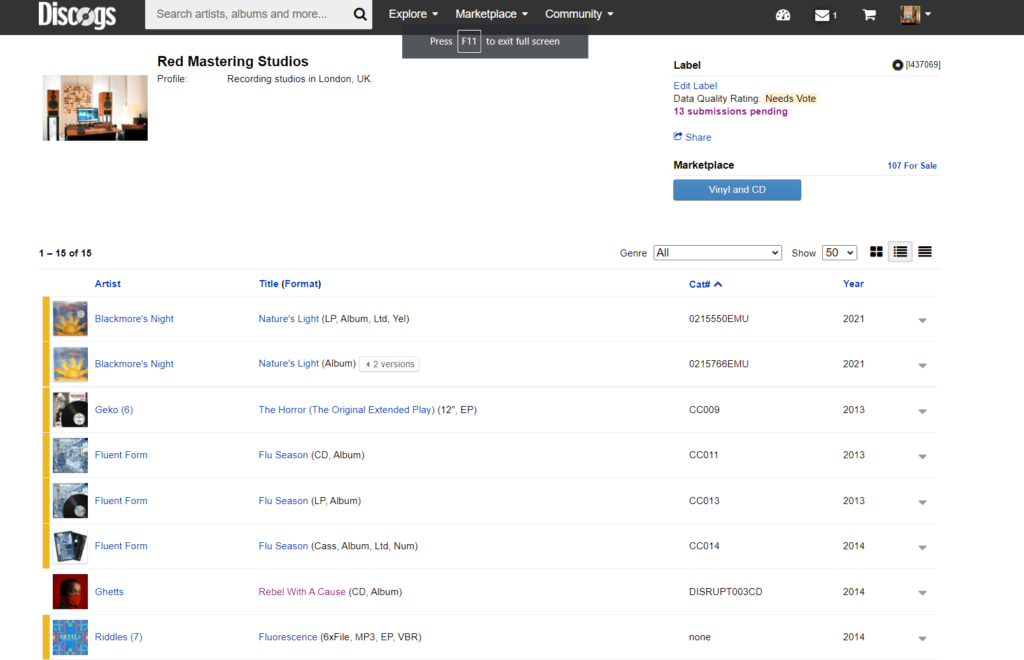Click the Vinyl and CD button
This screenshot has width=1024, height=660.
(x=737, y=190)
